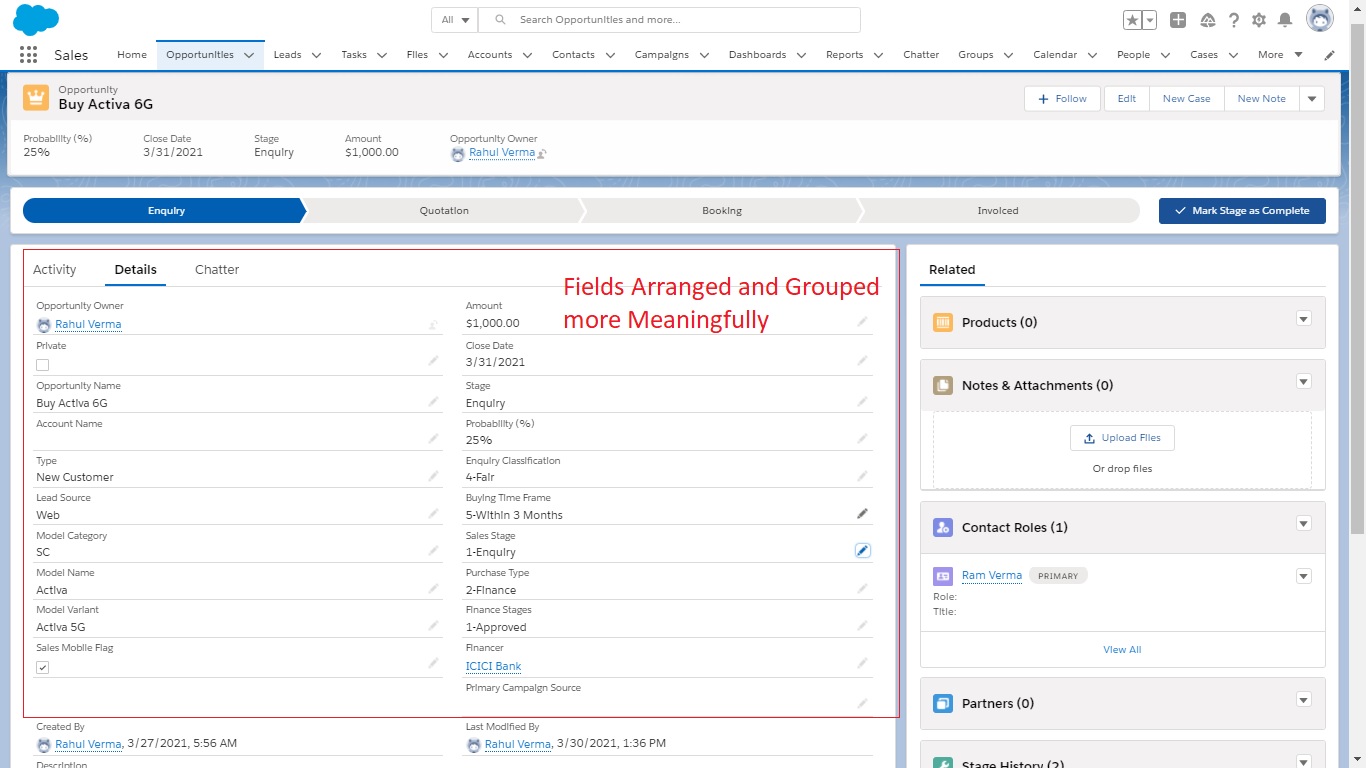Click the Products related list icon

pos(942,322)
